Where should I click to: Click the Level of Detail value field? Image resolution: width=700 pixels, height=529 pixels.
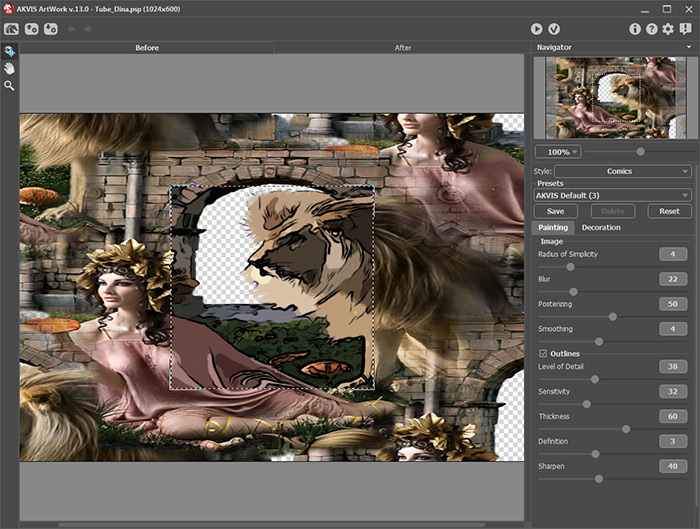673,367
